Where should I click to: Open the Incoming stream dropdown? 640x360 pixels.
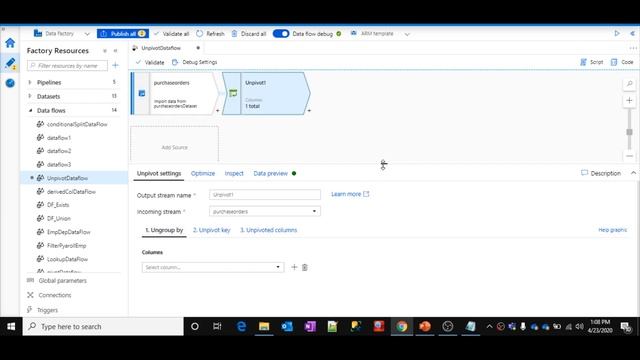pyautogui.click(x=265, y=211)
